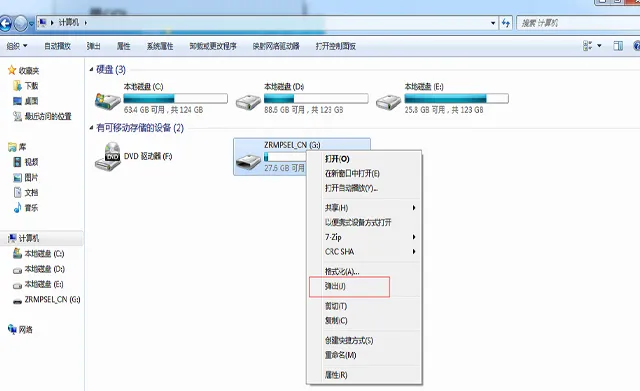Toggle the preview pane icon
This screenshot has width=640, height=391.
(x=618, y=46)
